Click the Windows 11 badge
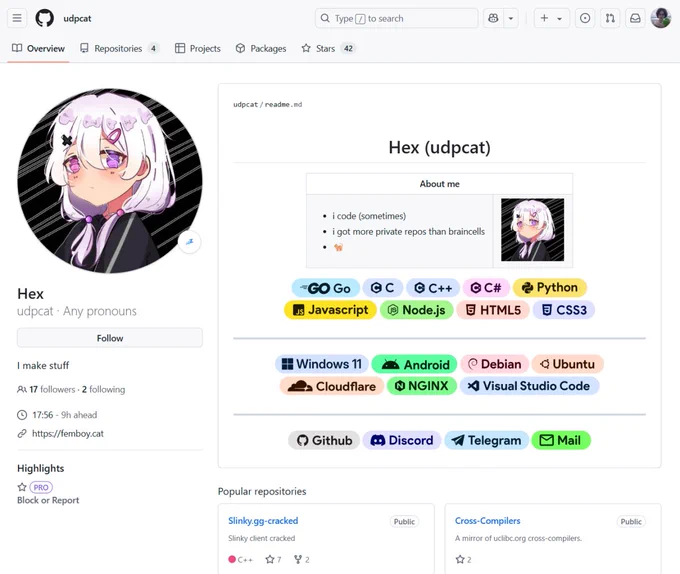Viewport: 680px width, 574px height. point(322,364)
